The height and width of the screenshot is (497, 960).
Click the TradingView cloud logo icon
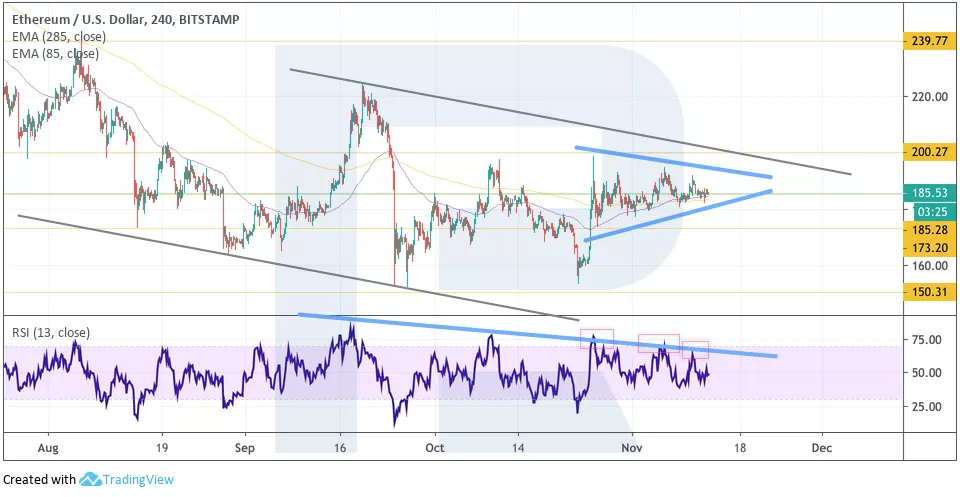(x=91, y=479)
